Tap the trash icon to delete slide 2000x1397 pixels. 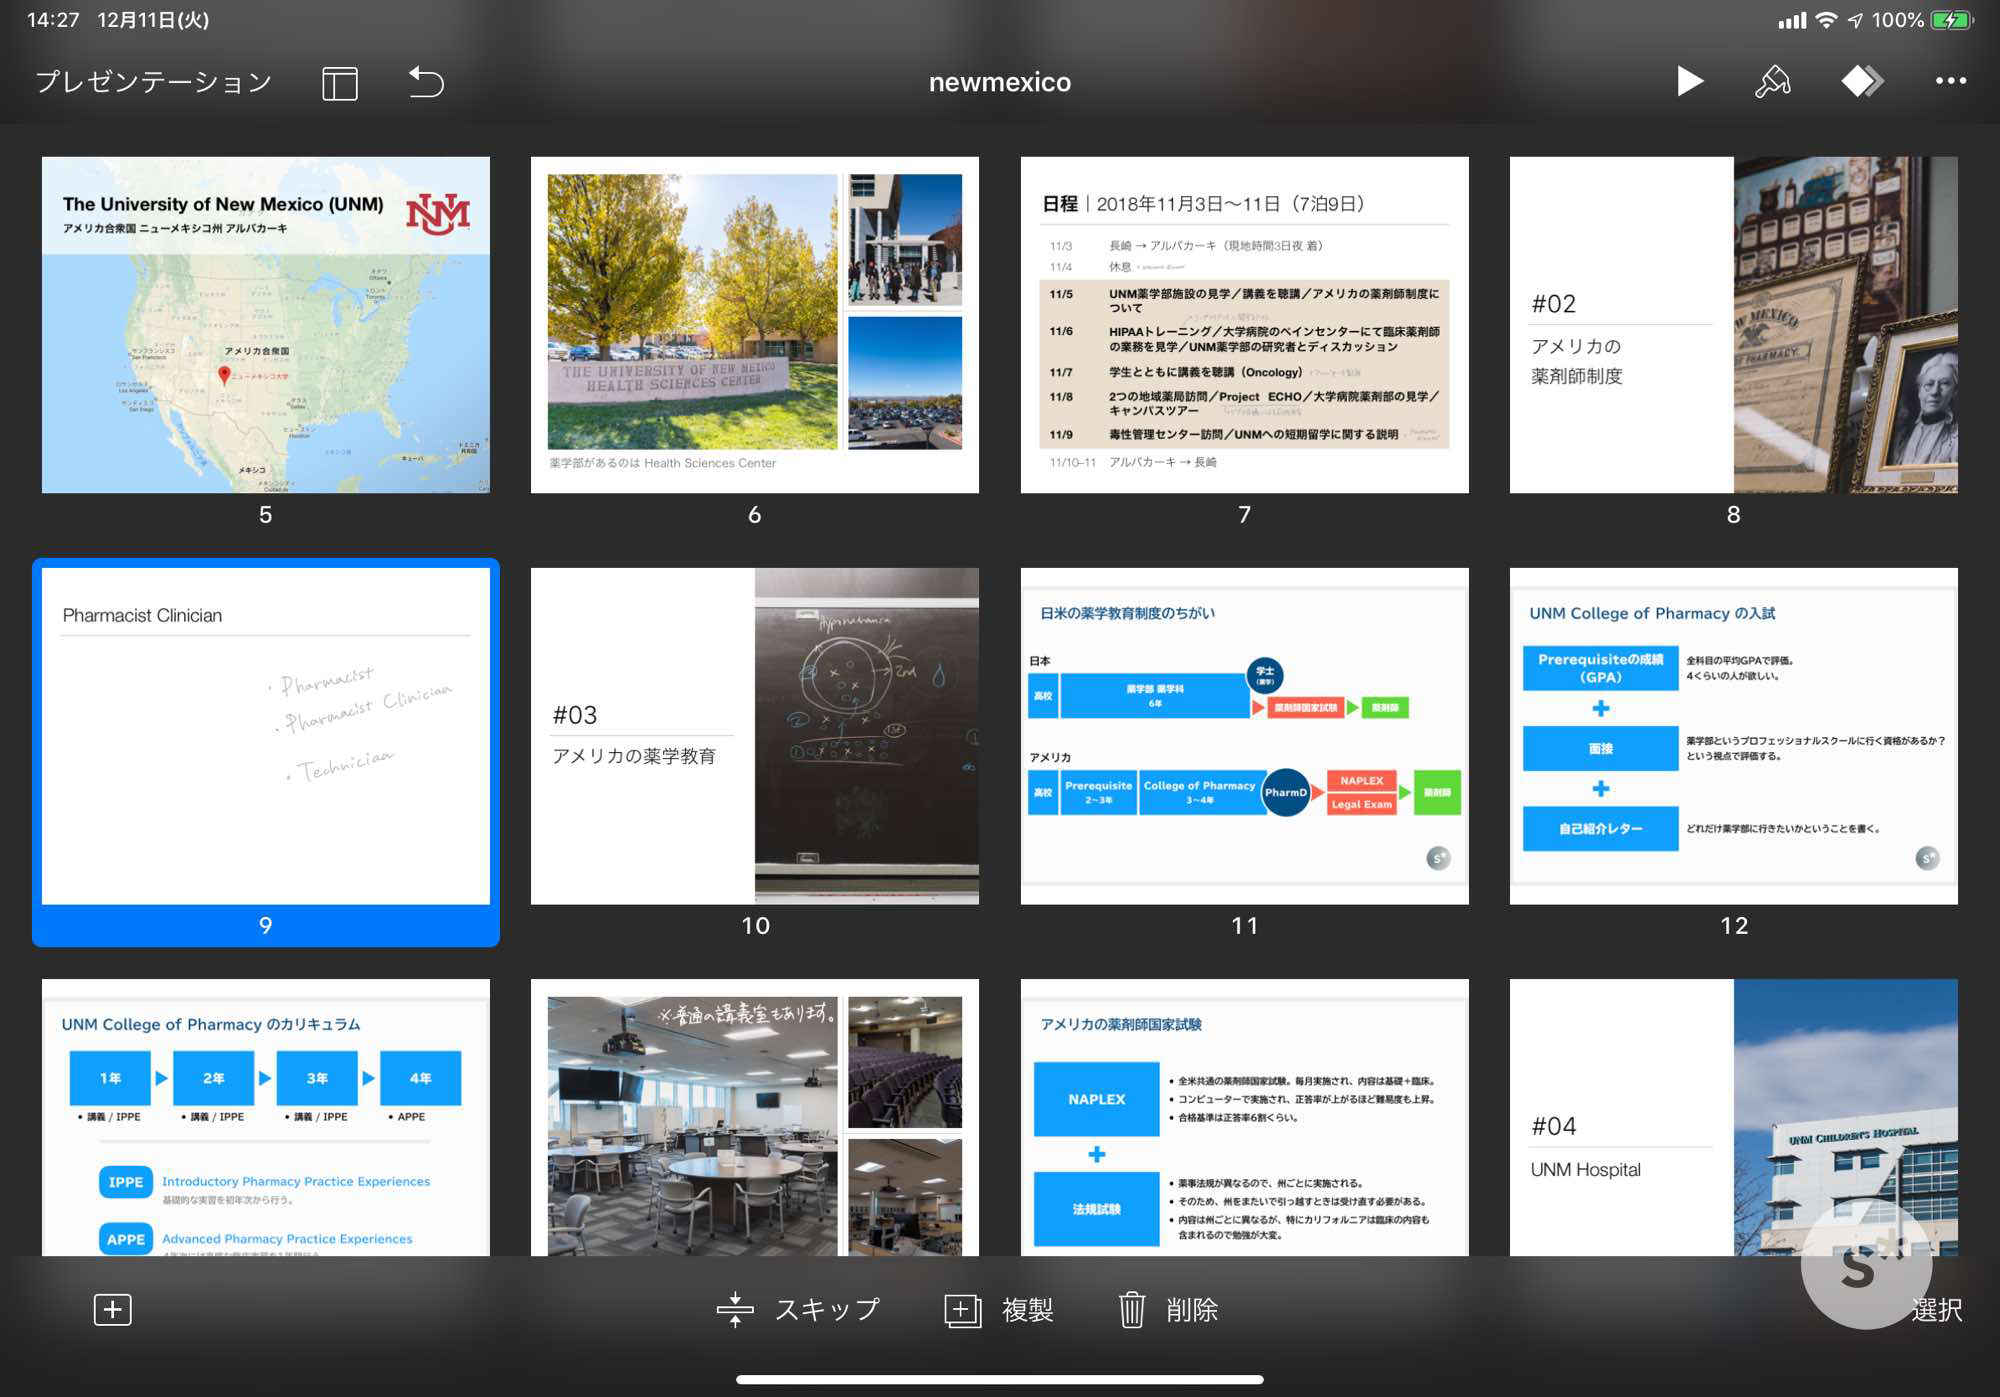pos(1131,1309)
